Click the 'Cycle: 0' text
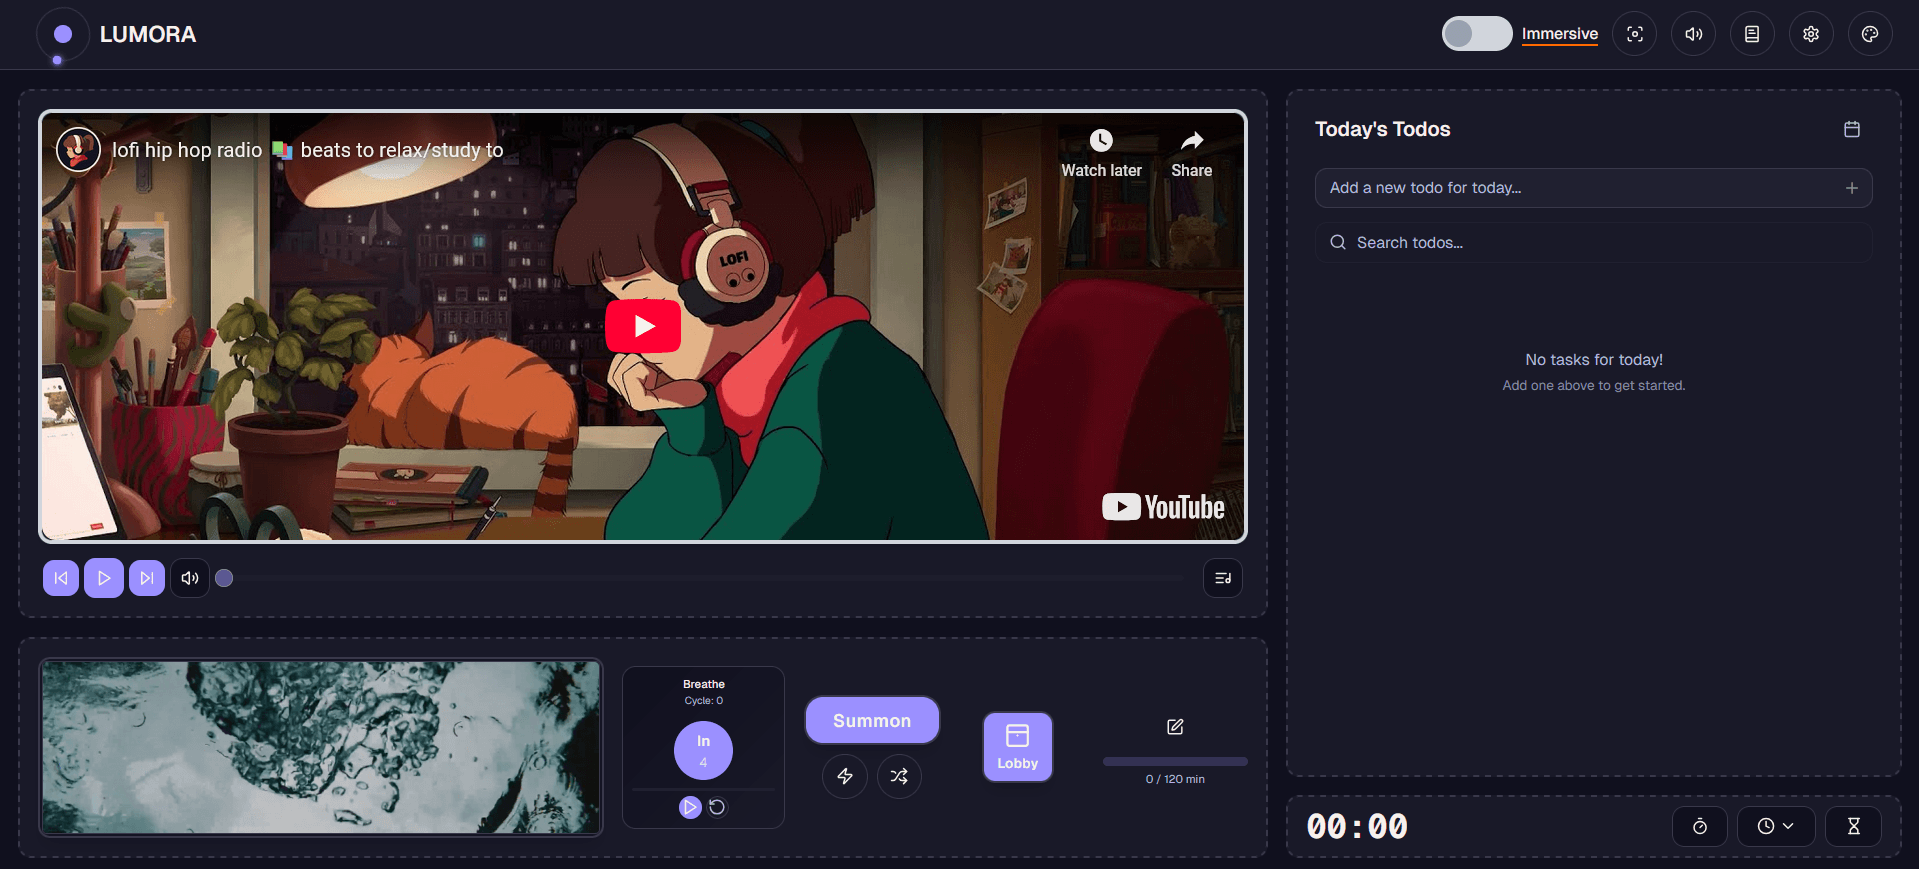The image size is (1919, 869). coord(704,701)
